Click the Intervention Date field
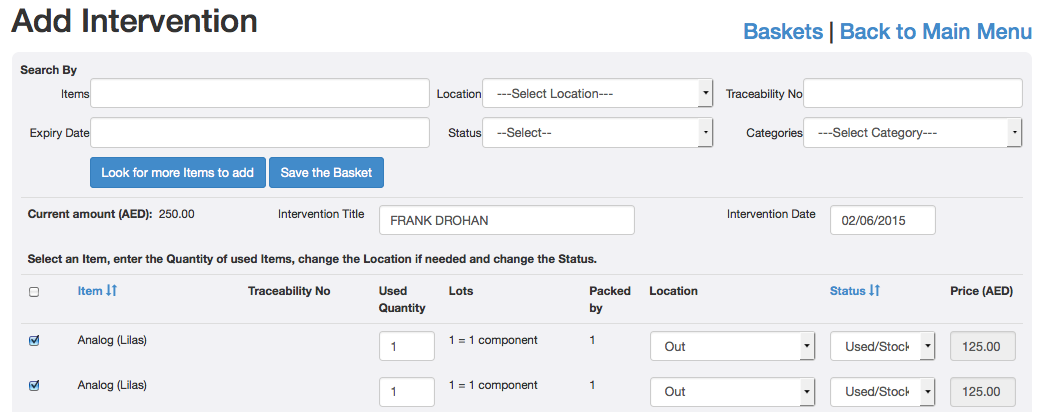Viewport: 1038px width, 412px height. (882, 220)
